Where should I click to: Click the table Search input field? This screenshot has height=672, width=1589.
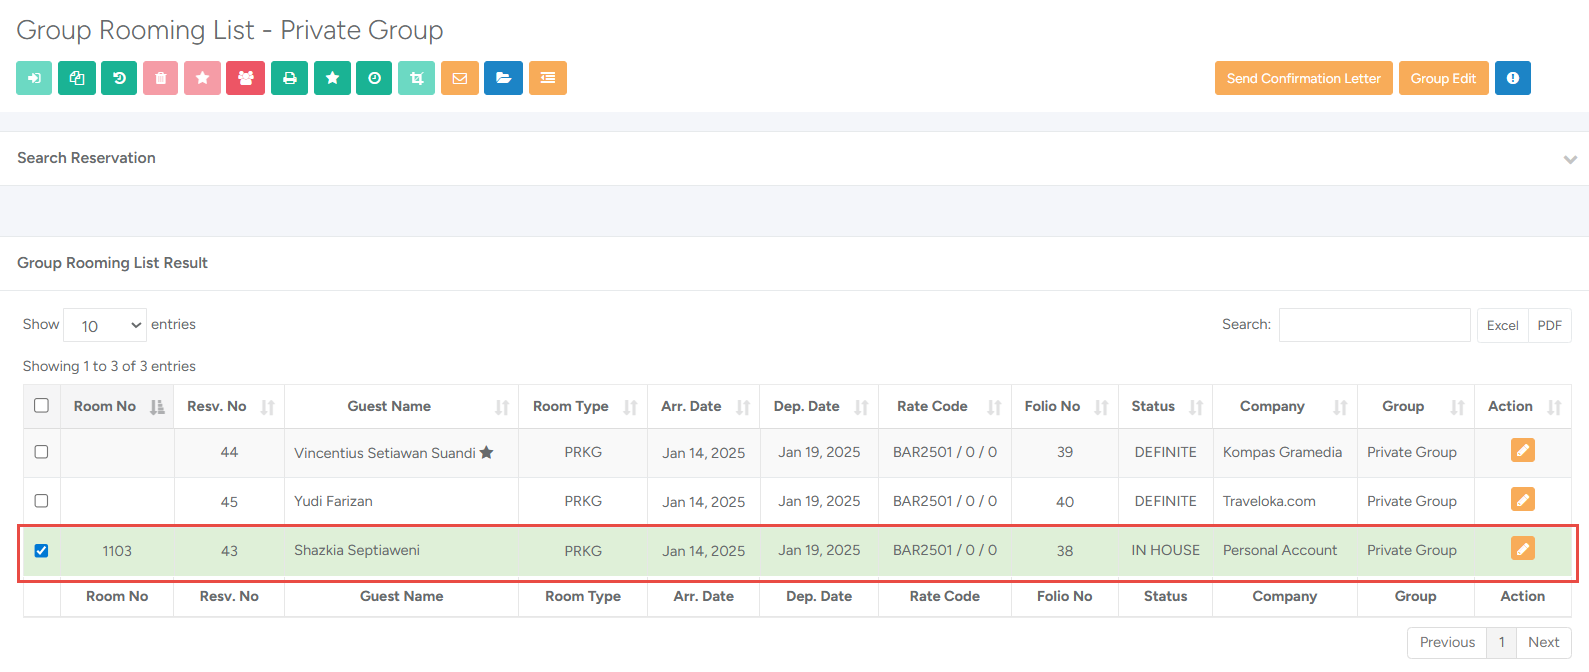tap(1374, 325)
